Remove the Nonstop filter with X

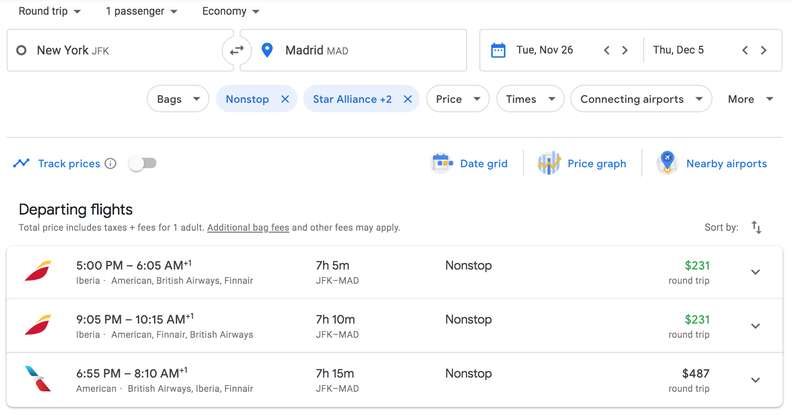[x=285, y=99]
